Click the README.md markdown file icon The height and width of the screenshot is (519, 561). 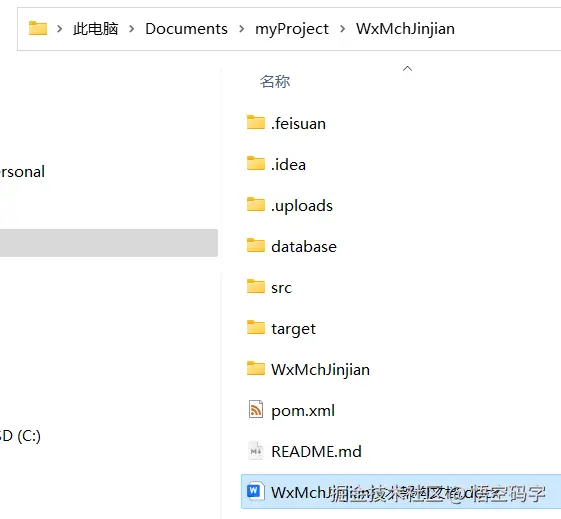pos(256,451)
